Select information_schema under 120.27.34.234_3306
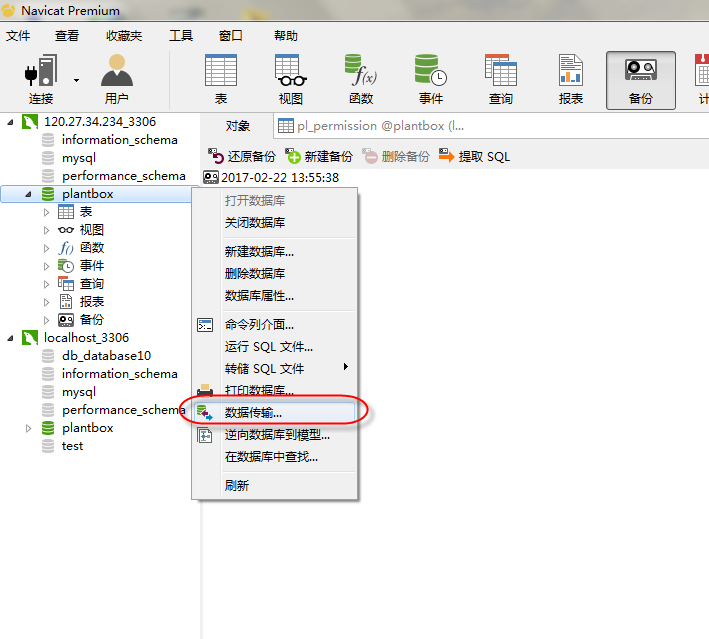 pos(119,140)
